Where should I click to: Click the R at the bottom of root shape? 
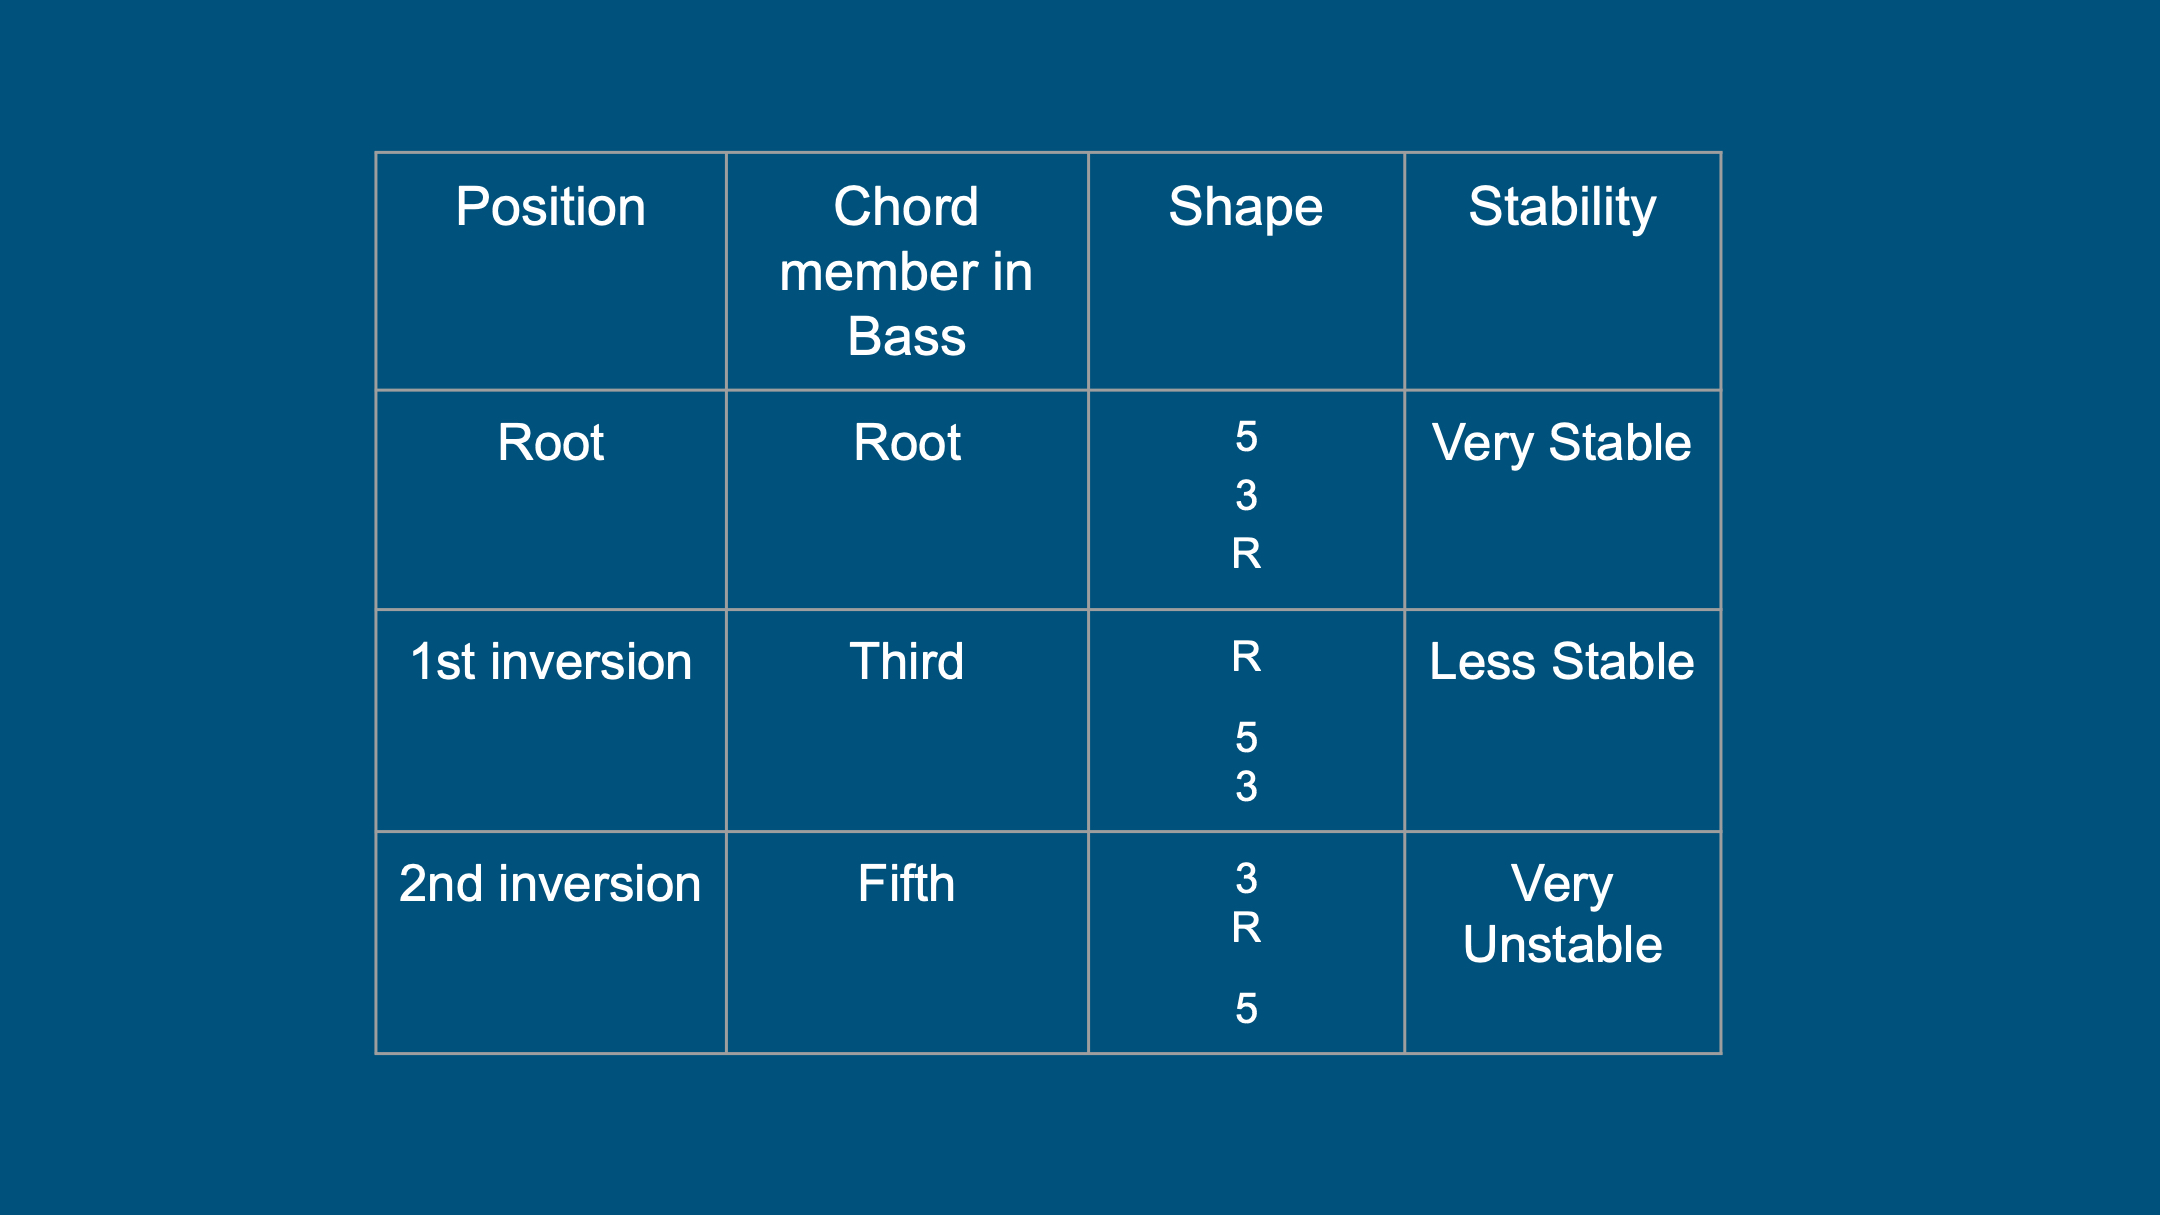(x=1246, y=553)
